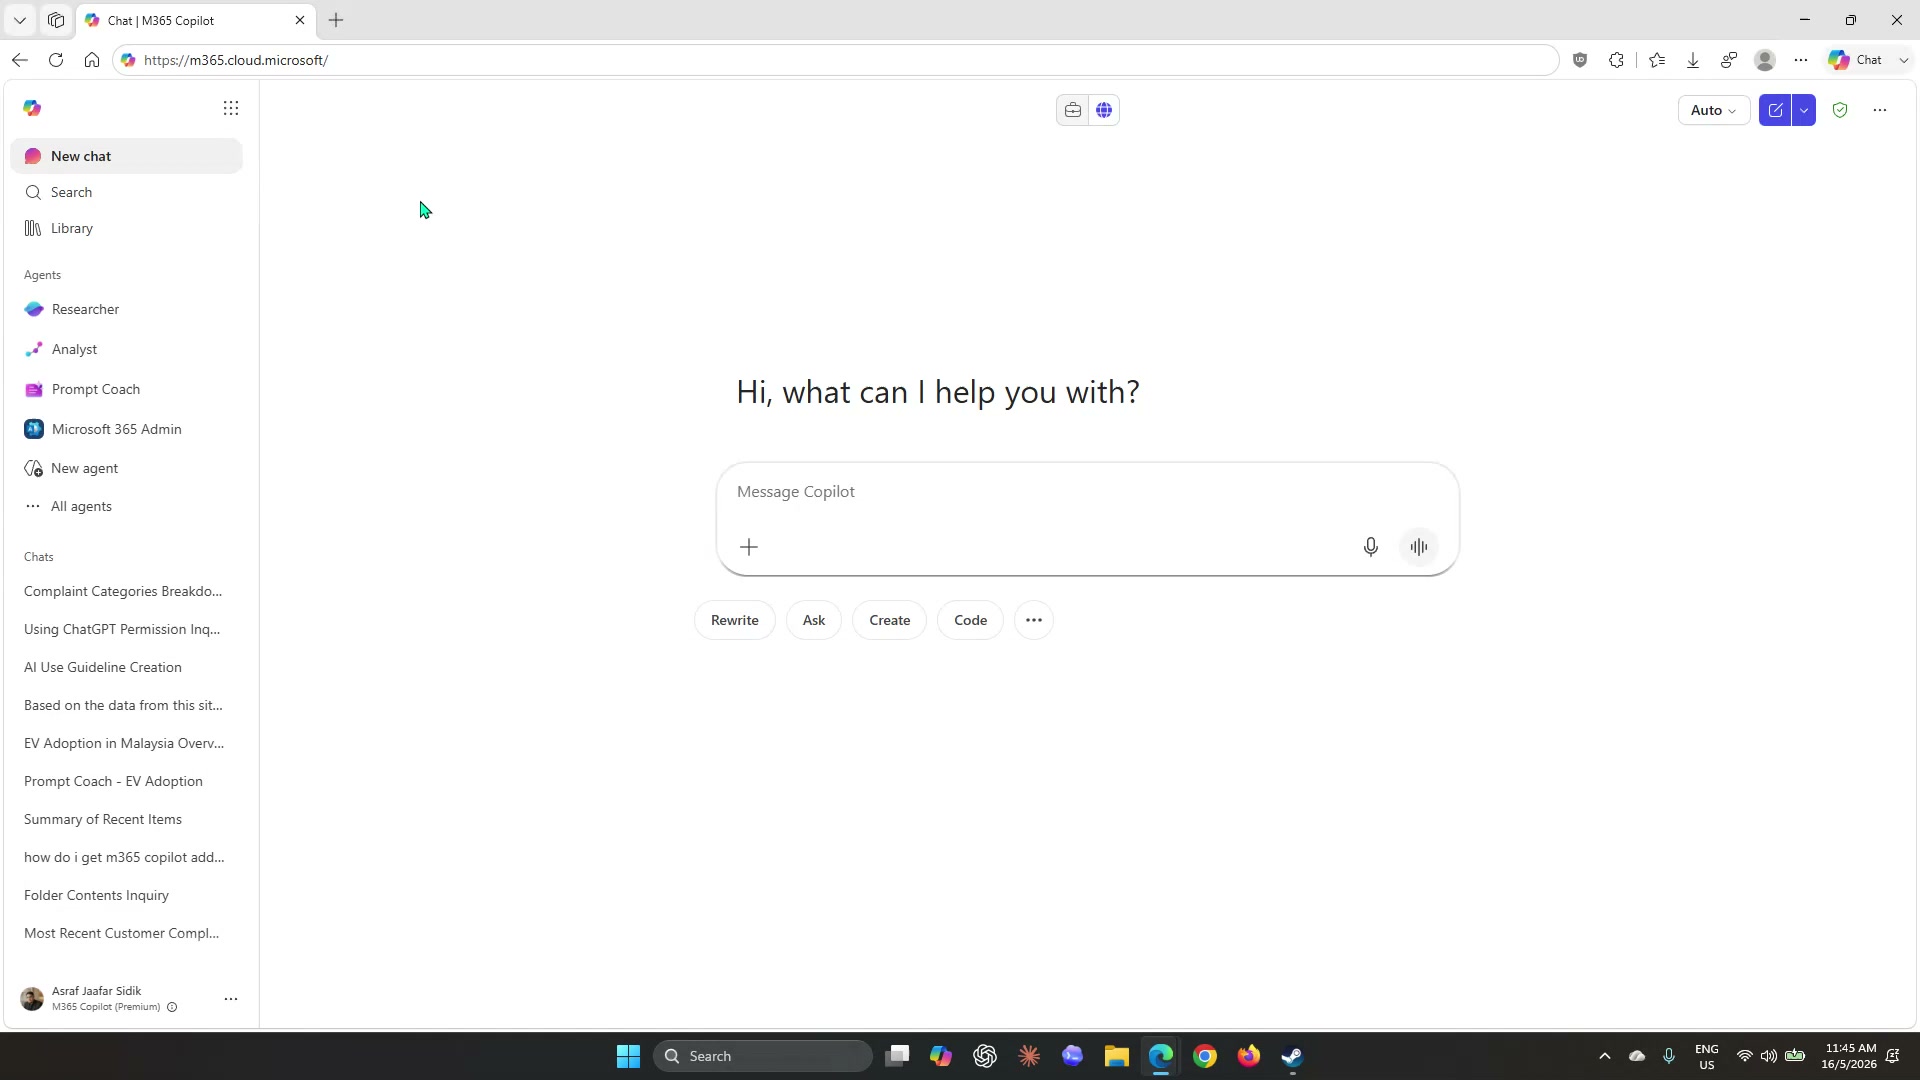Screen dimensions: 1920x1080
Task: Open the Most Recent Customer Complaints chat
Action: 126,933
